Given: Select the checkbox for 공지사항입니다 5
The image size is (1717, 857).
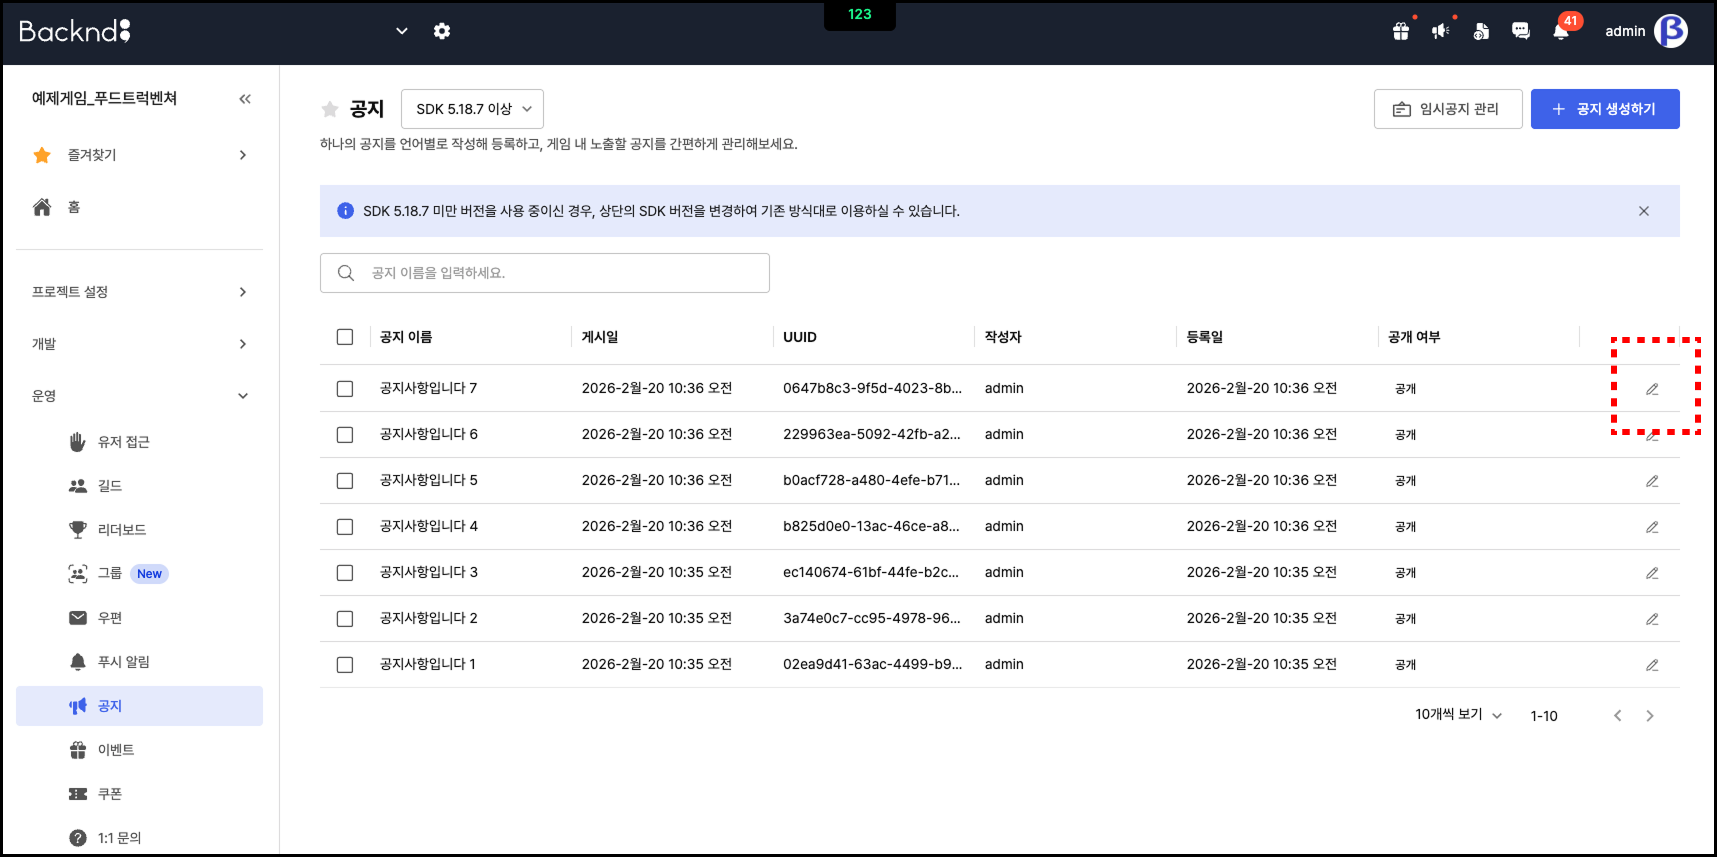Looking at the screenshot, I should (x=345, y=481).
